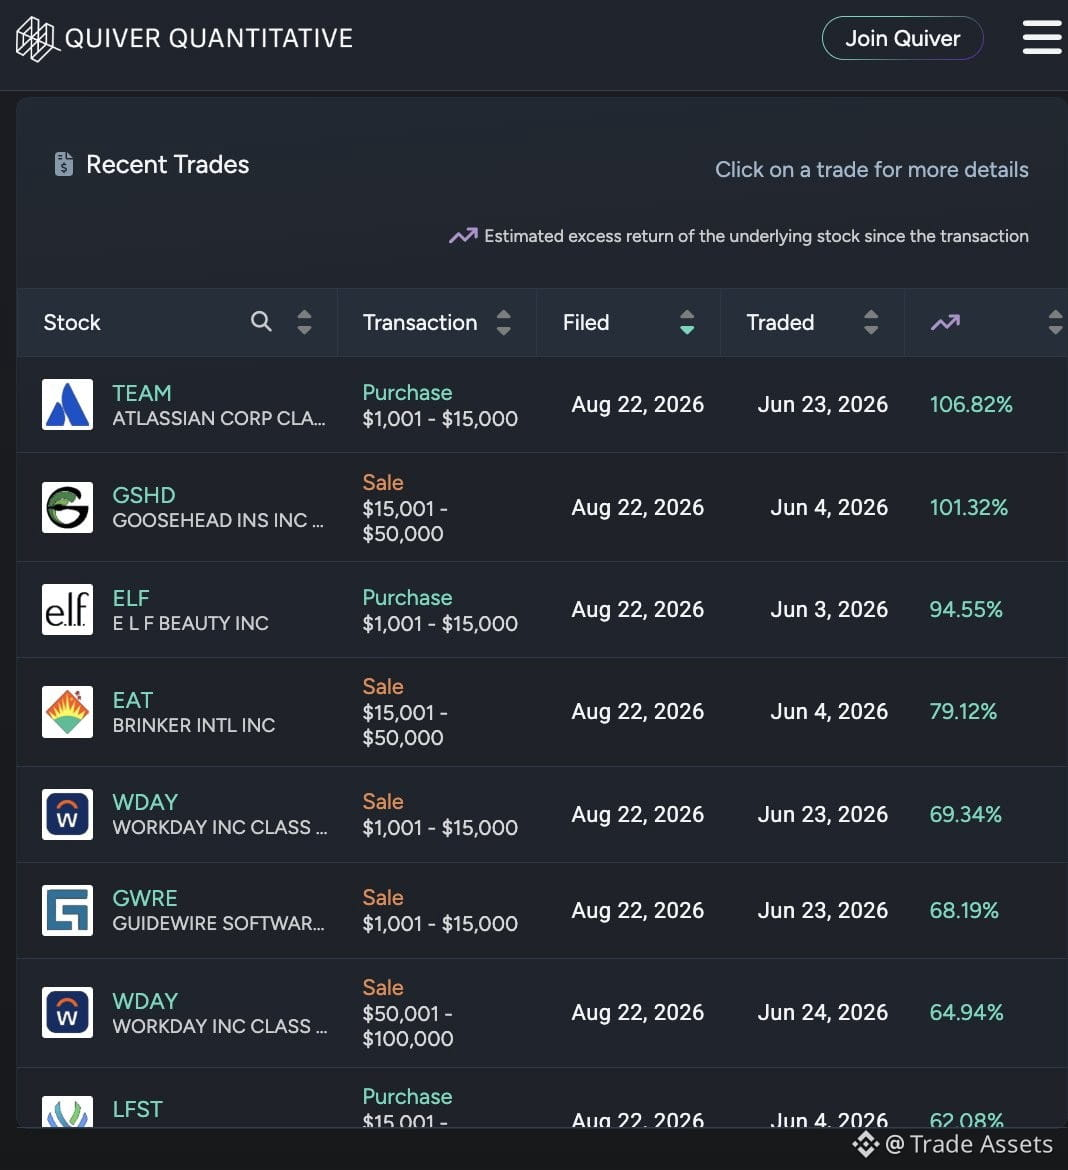Click the Join Quiver button
Image resolution: width=1068 pixels, height=1170 pixels.
[x=902, y=38]
